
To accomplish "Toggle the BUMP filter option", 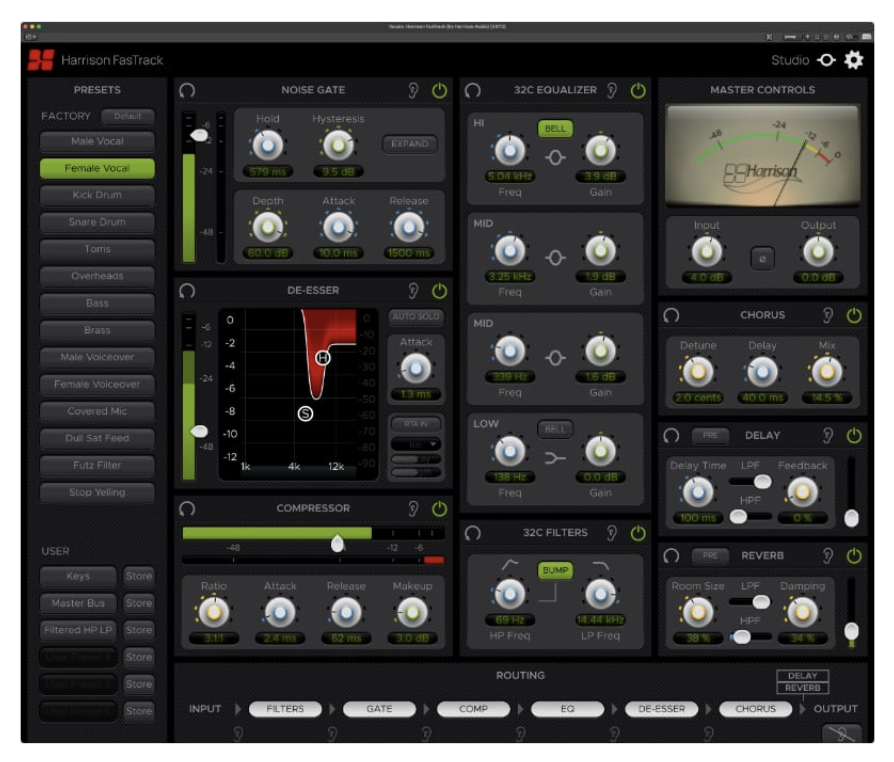I will (x=555, y=570).
